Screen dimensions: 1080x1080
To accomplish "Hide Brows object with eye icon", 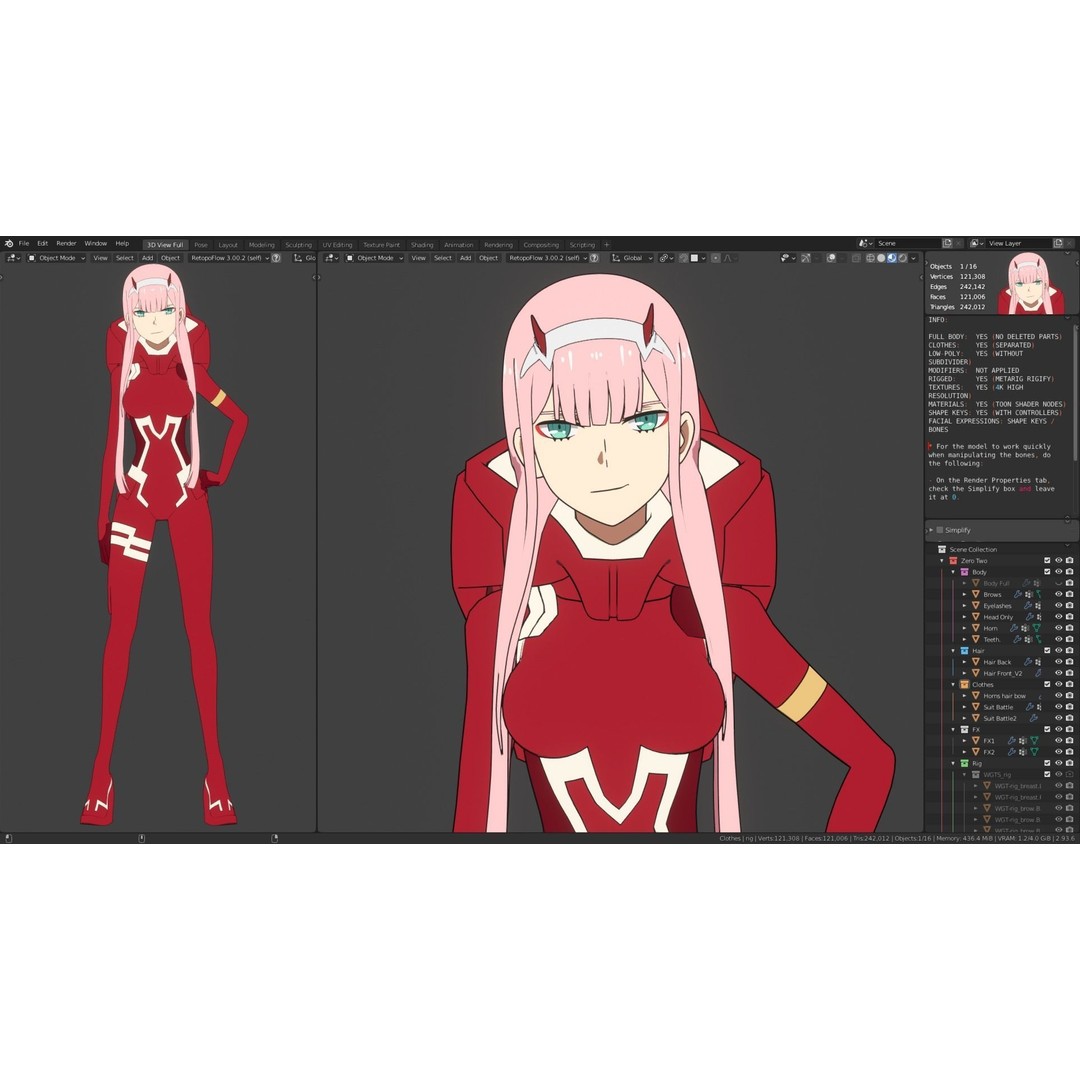I will (1059, 594).
